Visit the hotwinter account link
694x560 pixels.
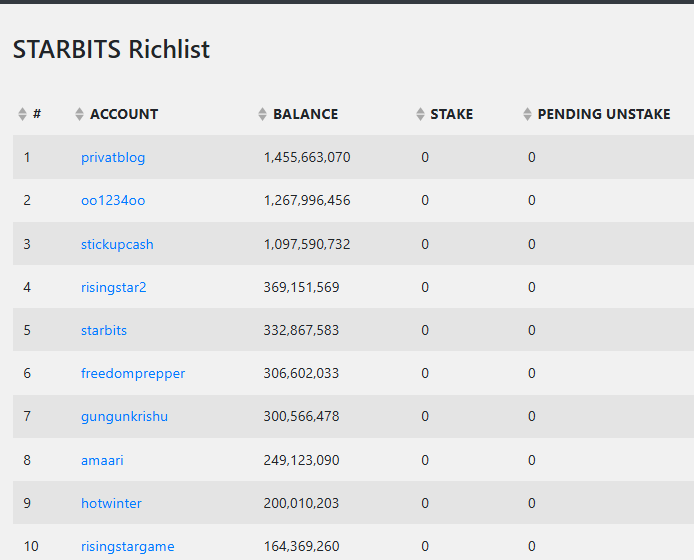pyautogui.click(x=111, y=503)
